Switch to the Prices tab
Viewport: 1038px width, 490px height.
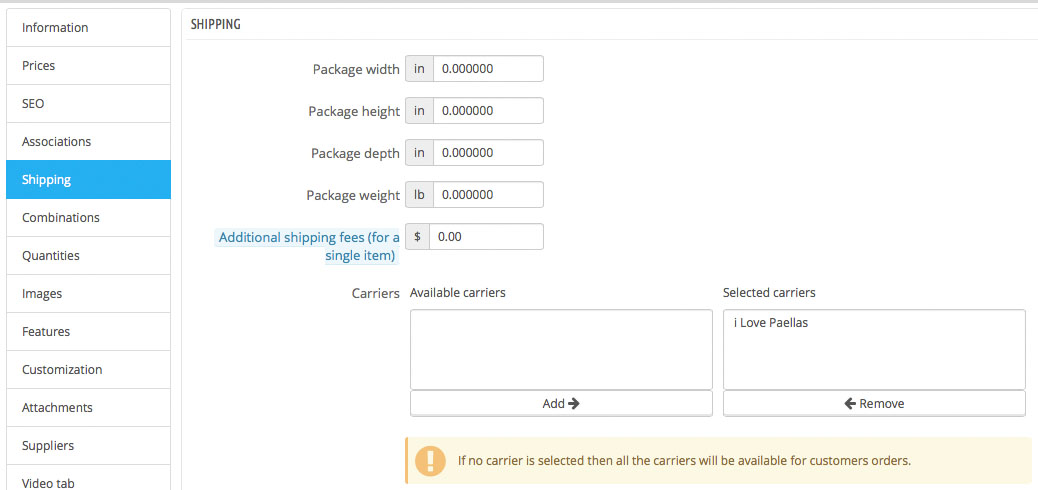point(88,65)
